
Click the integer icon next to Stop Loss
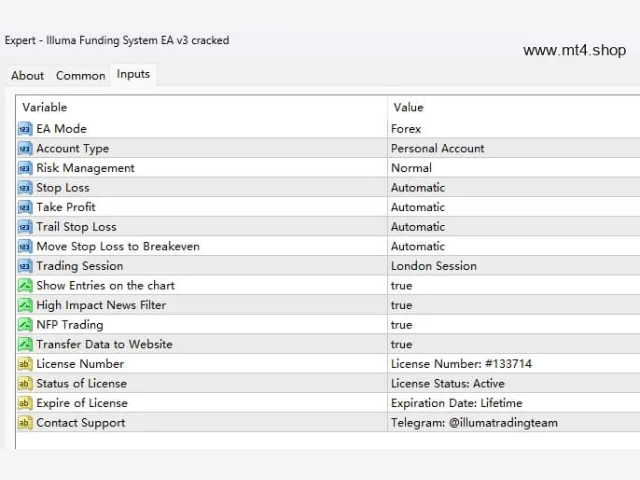25,188
